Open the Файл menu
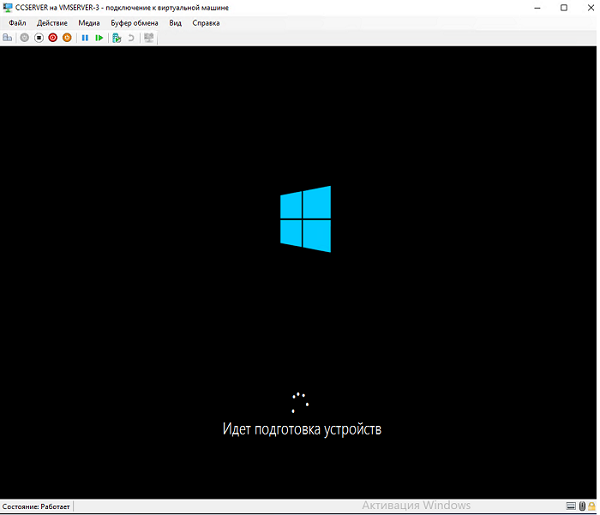This screenshot has width=600, height=515. click(17, 23)
